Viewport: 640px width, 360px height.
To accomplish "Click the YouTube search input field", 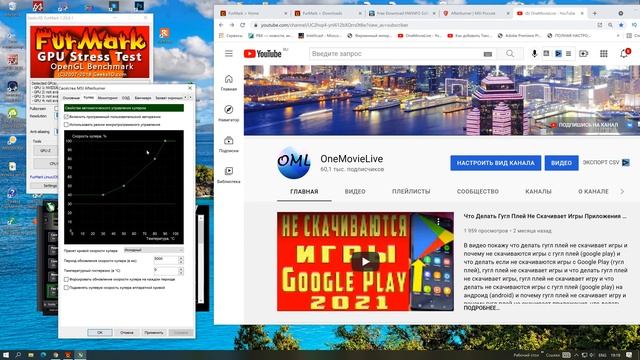I will point(396,53).
